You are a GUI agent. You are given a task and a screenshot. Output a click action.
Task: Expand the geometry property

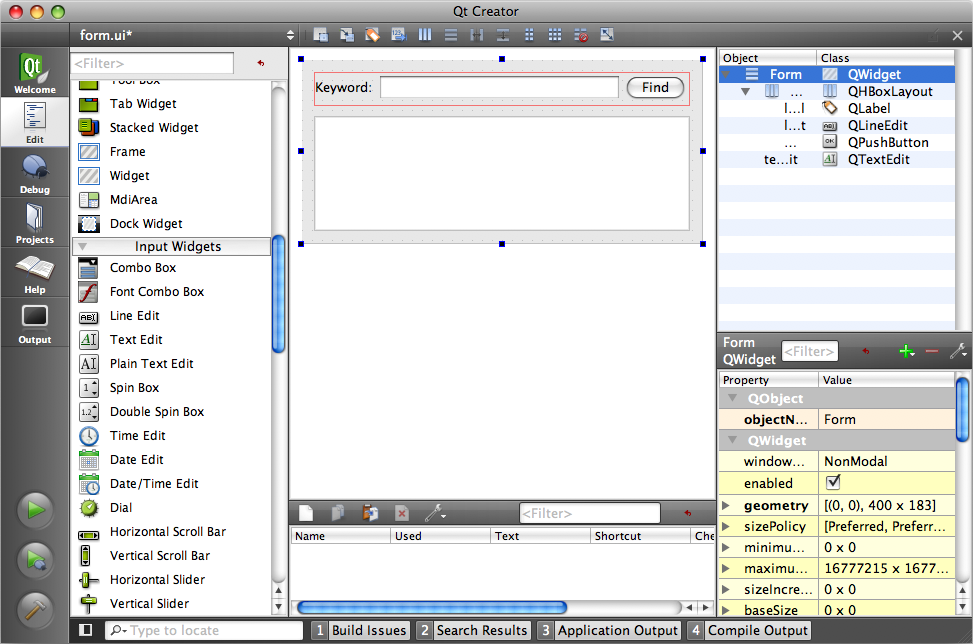coord(727,505)
